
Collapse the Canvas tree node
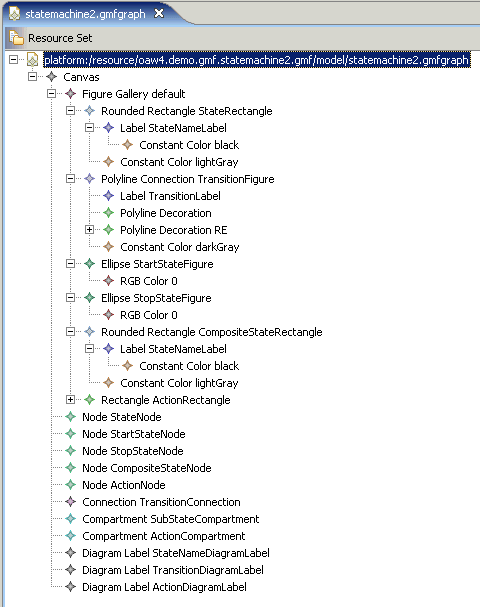point(33,77)
